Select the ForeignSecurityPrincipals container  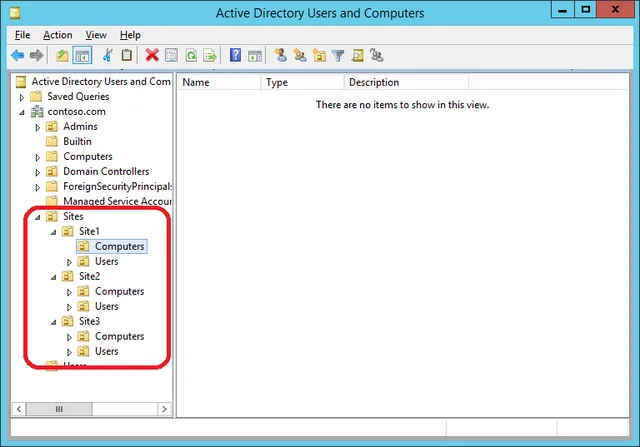(117, 187)
